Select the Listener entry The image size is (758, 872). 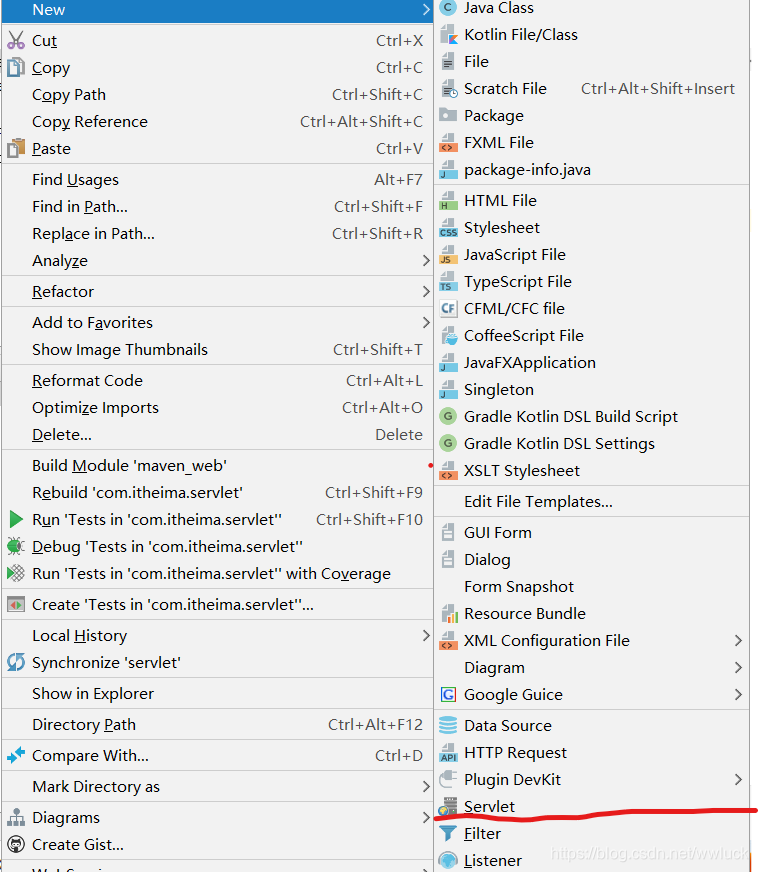pyautogui.click(x=591, y=860)
